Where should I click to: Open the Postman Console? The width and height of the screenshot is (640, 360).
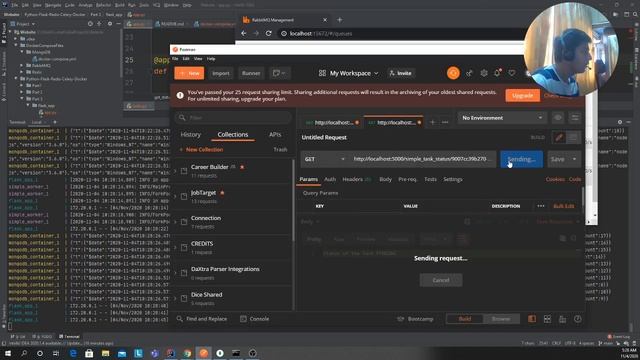coord(254,319)
